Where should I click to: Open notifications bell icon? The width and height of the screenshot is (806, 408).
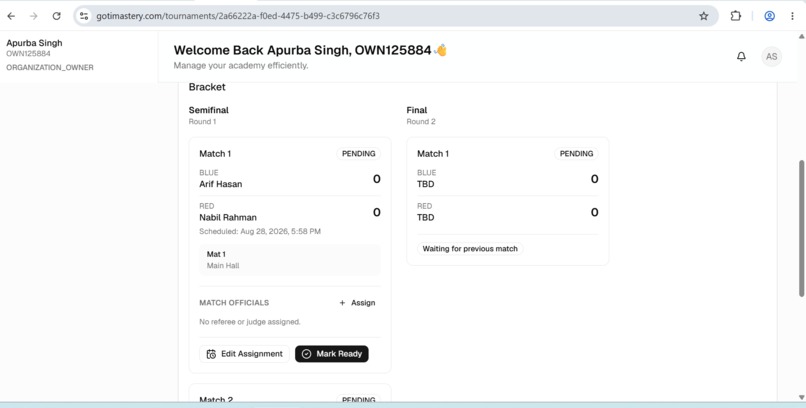point(741,57)
